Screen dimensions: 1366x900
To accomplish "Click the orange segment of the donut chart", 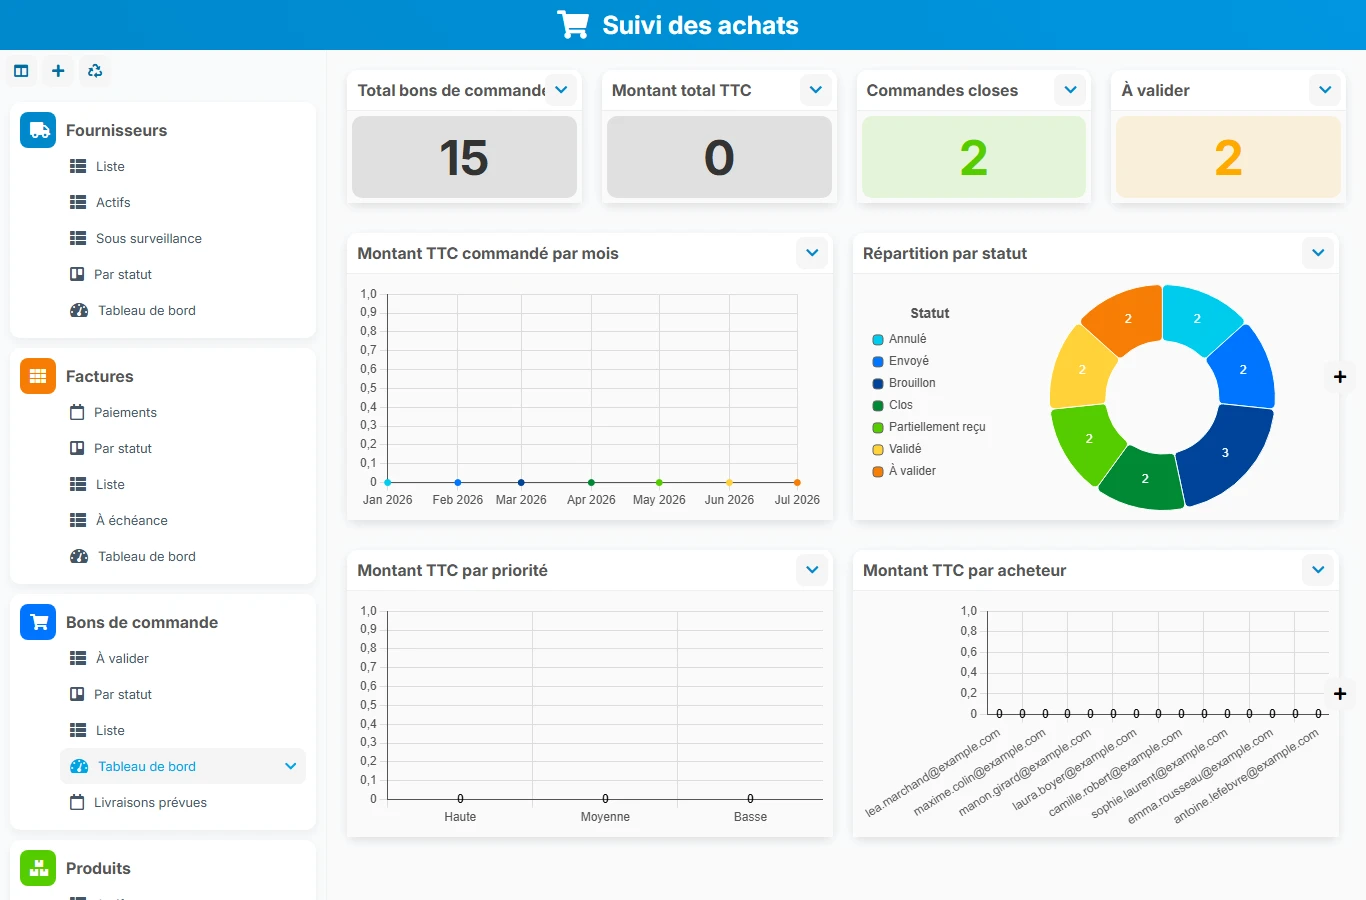I will 1128,318.
